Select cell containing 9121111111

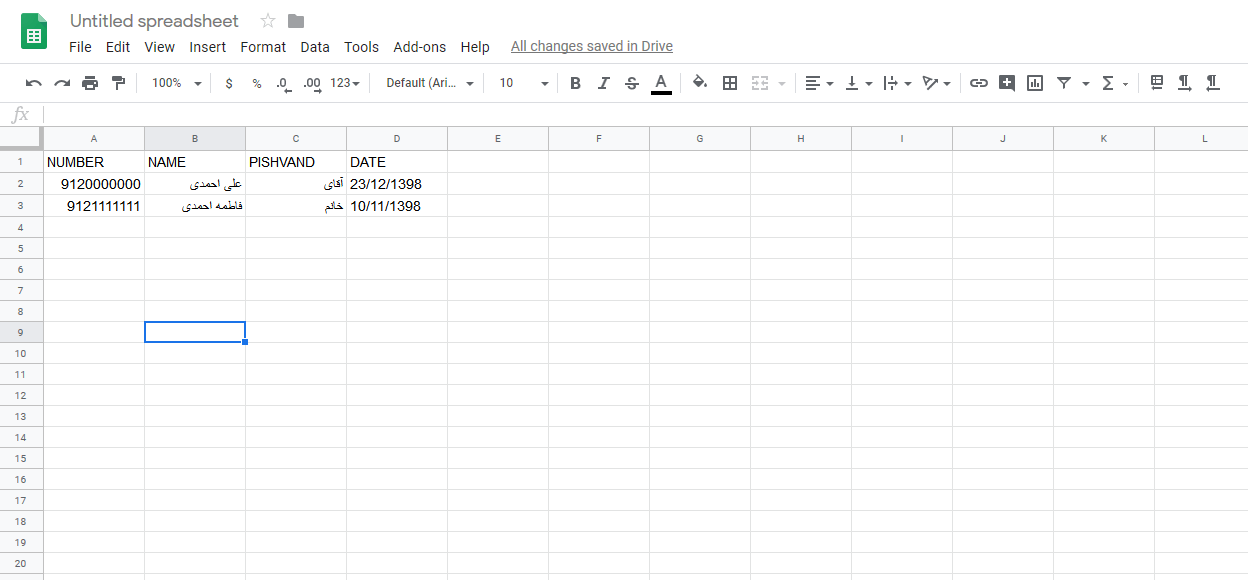(x=94, y=206)
